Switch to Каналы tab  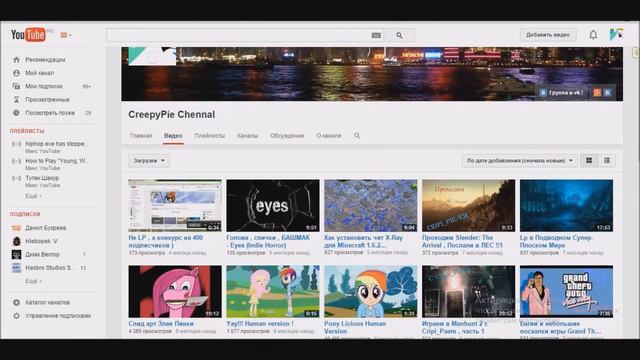(247, 136)
